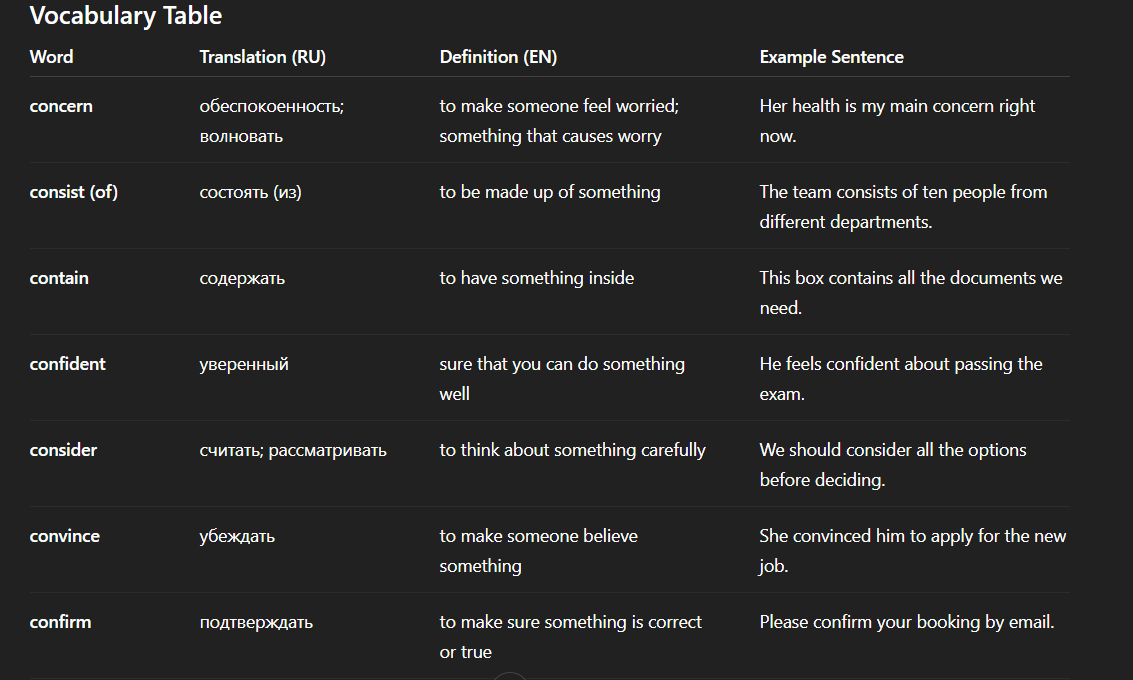Click the Vocabulary Table heading

126,16
